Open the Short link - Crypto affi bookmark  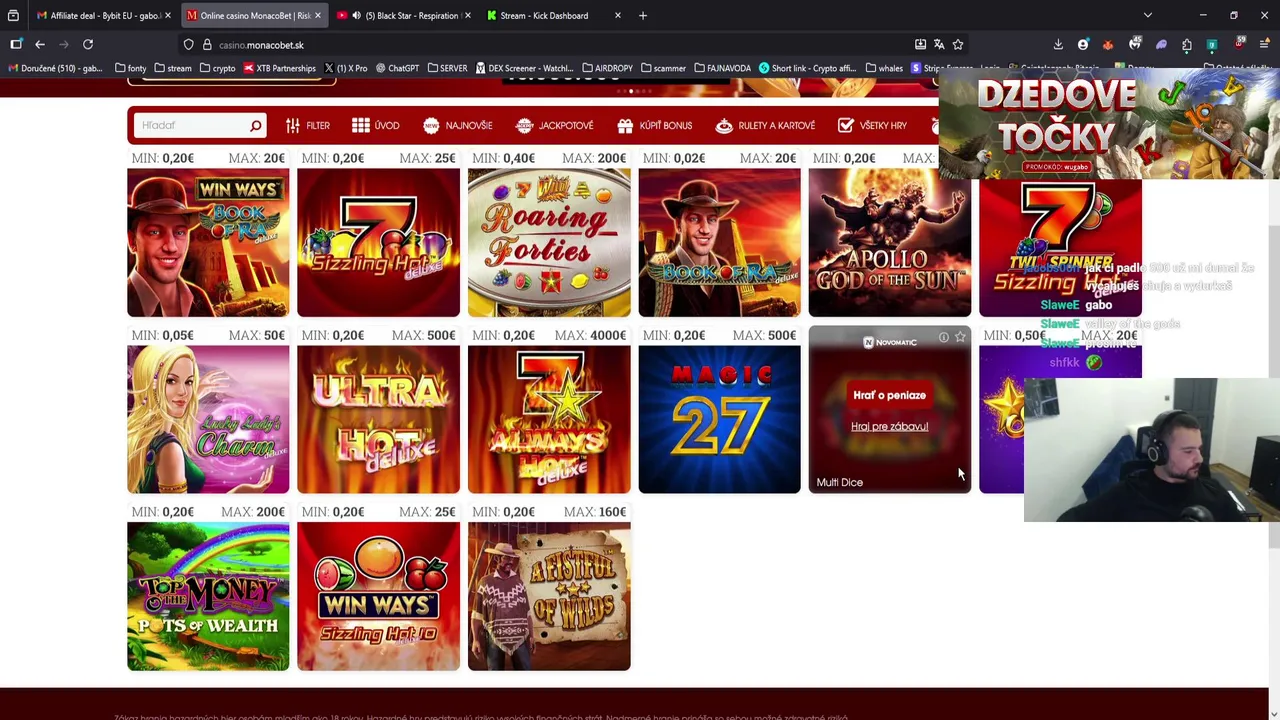click(x=808, y=68)
